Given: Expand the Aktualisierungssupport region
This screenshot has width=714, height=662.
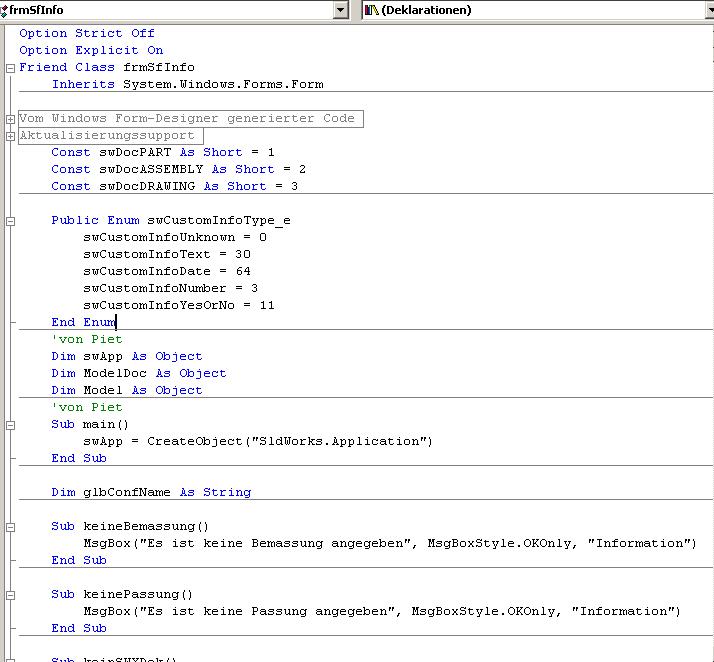Looking at the screenshot, I should pyautogui.click(x=10, y=136).
